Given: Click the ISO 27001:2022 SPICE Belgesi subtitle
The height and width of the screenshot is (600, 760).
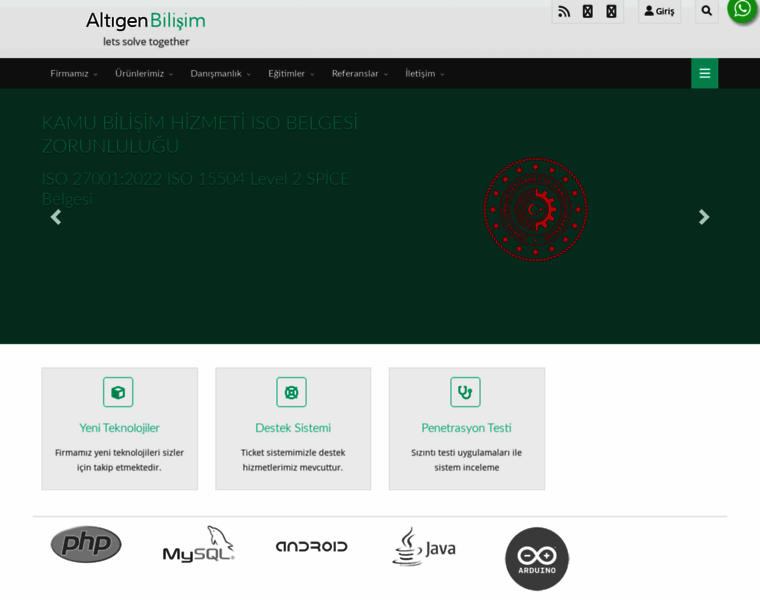Looking at the screenshot, I should pos(195,189).
